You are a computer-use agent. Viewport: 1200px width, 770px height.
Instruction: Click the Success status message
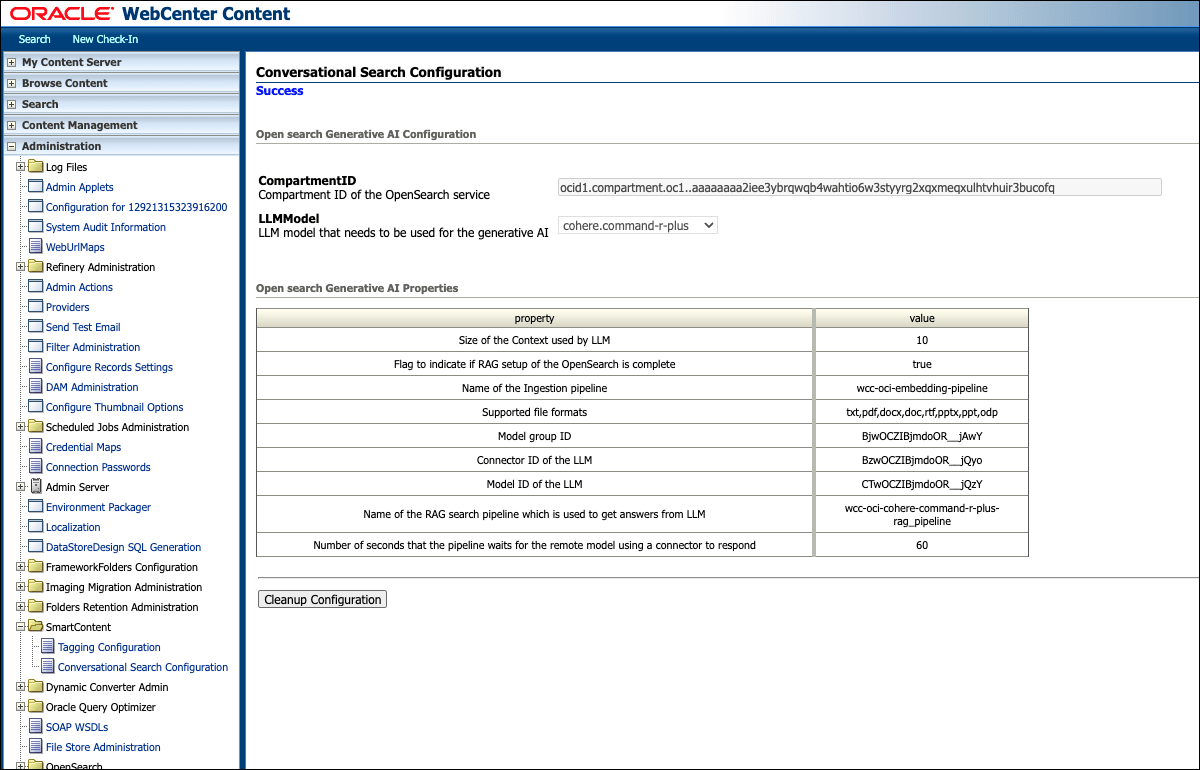(280, 91)
